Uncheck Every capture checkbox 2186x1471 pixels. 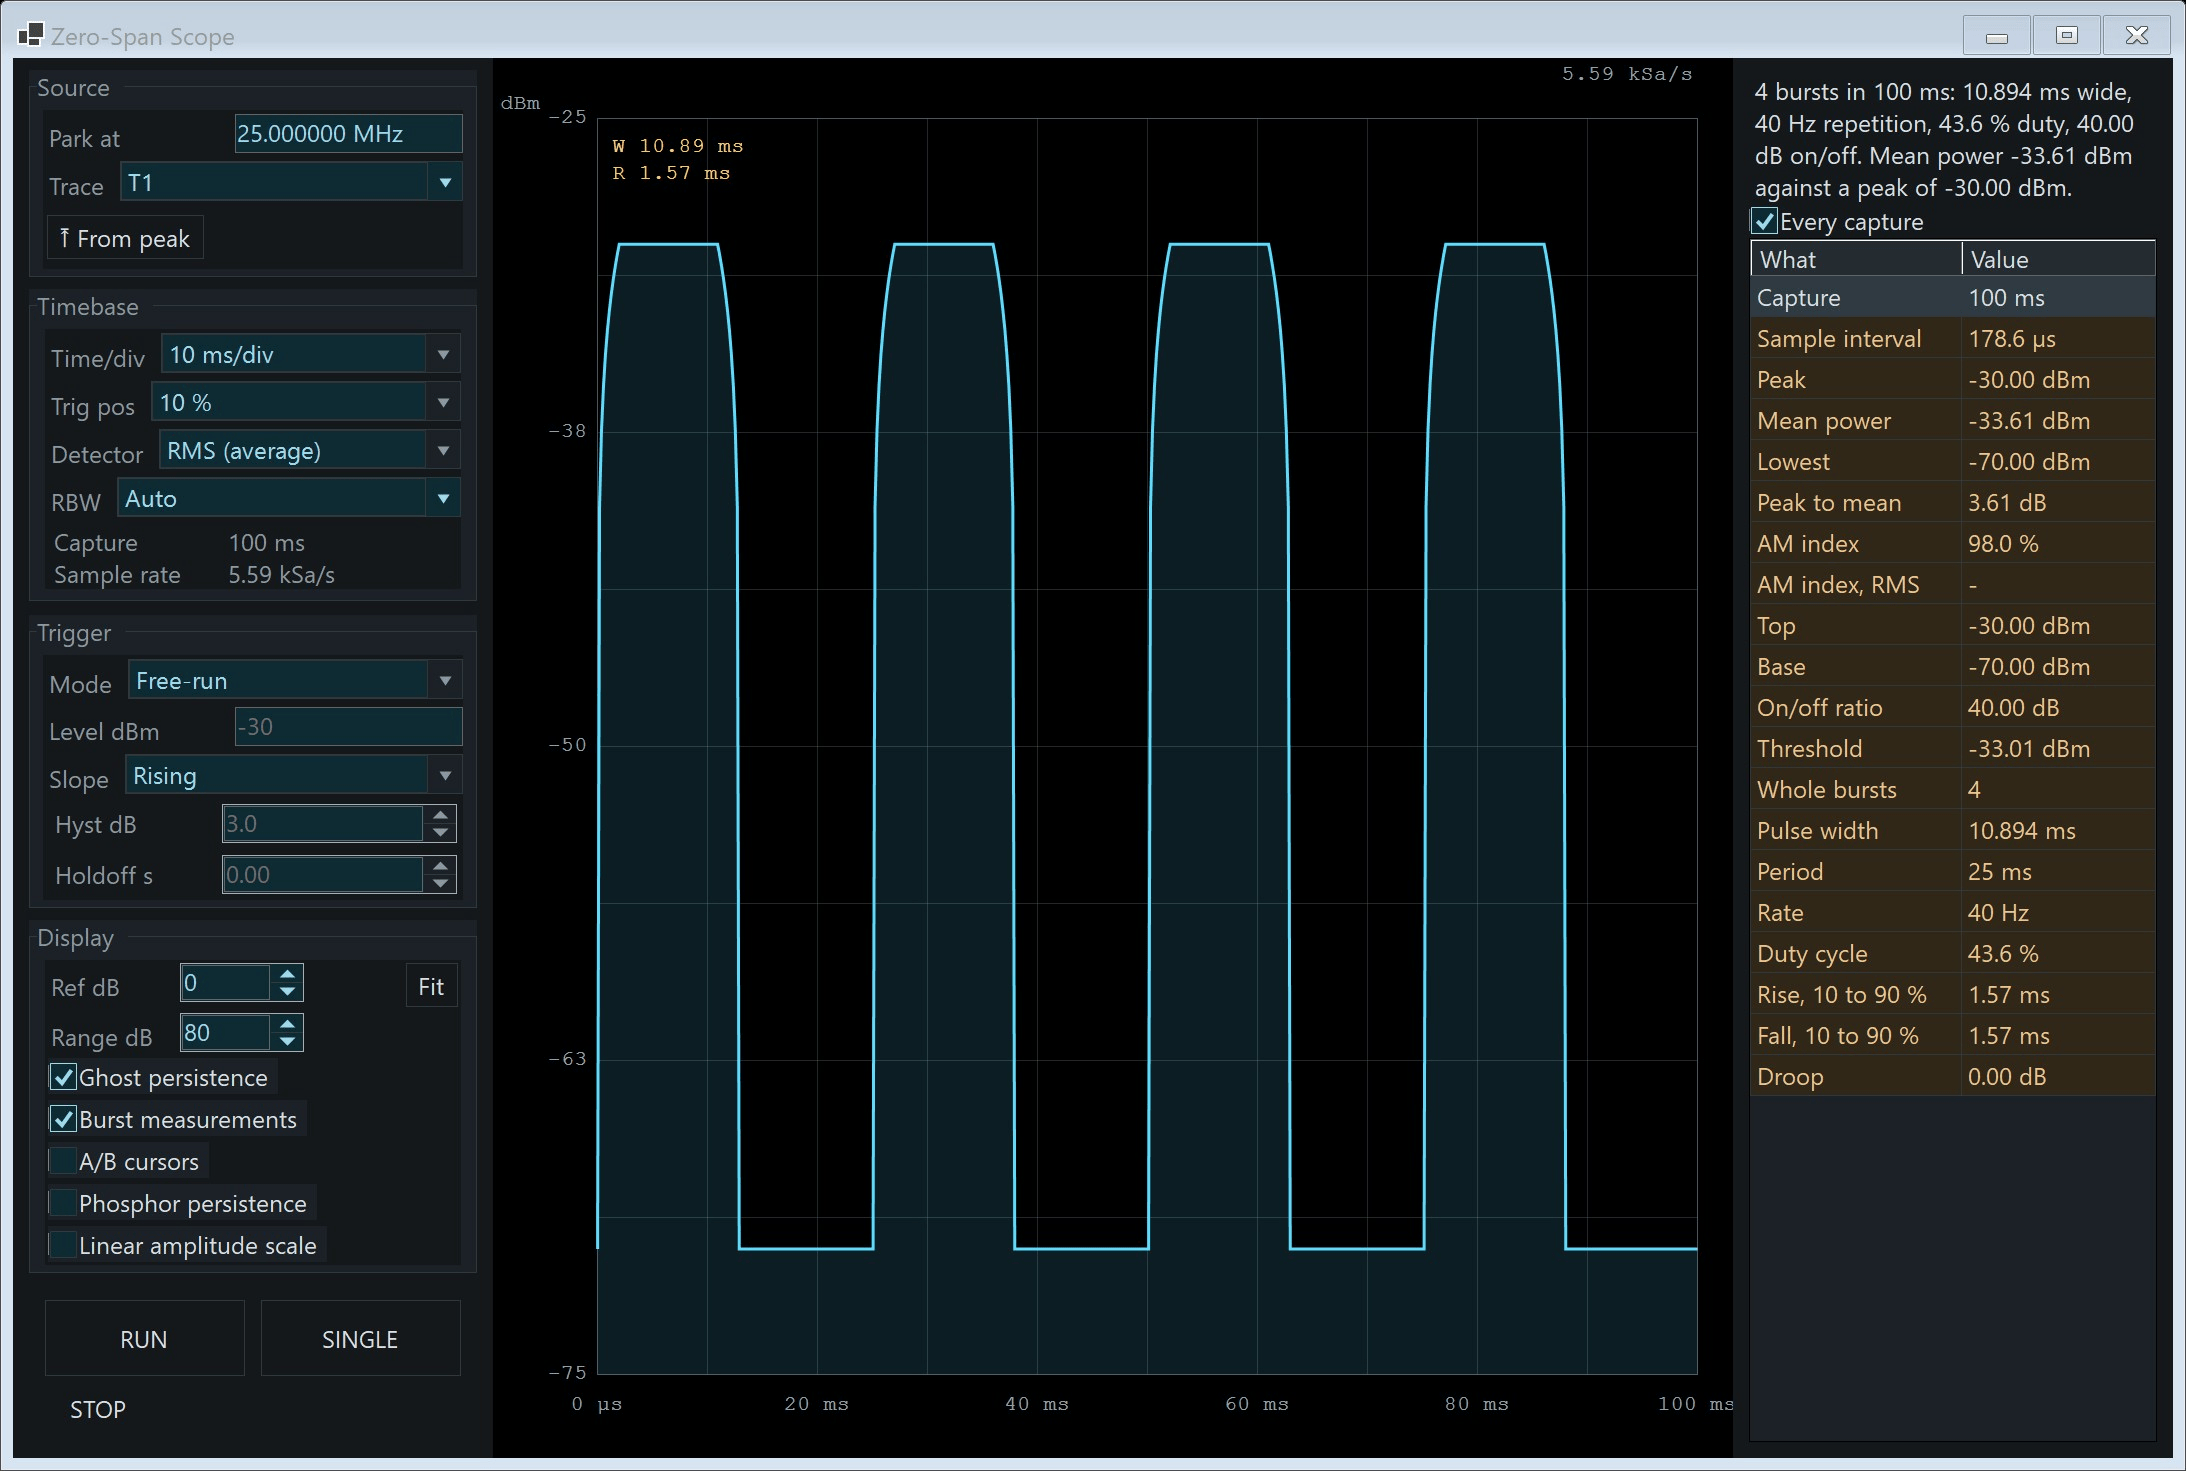[1765, 222]
